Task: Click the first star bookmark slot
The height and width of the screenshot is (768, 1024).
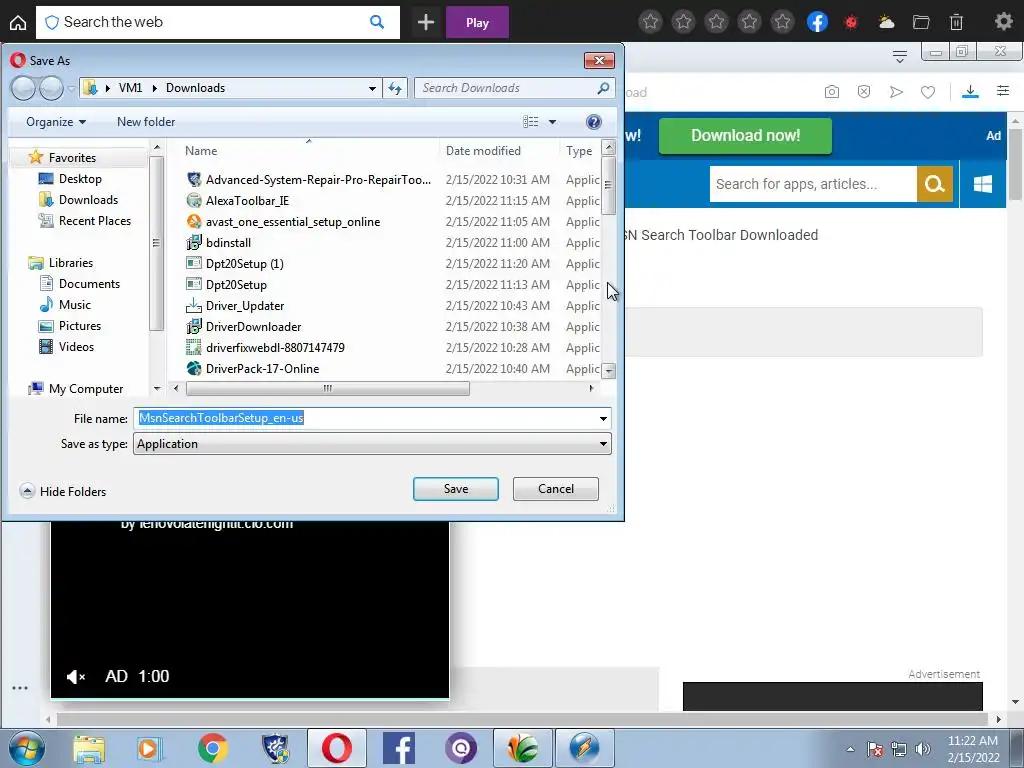Action: (x=650, y=22)
